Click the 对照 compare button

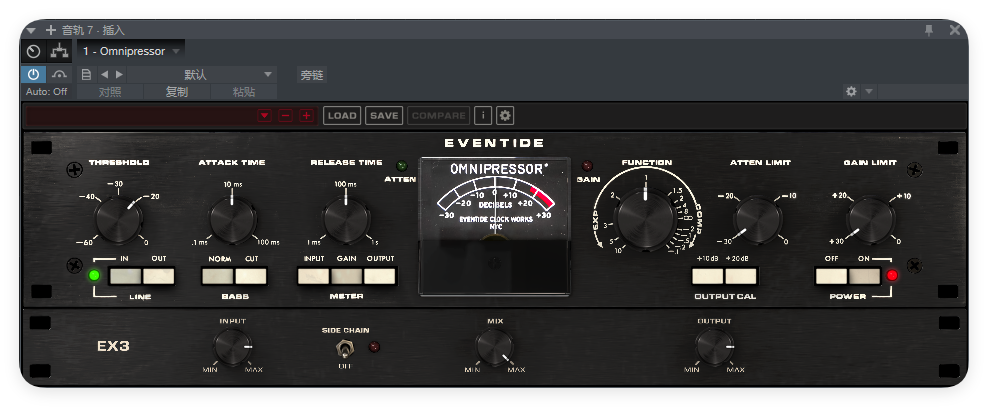coord(110,91)
